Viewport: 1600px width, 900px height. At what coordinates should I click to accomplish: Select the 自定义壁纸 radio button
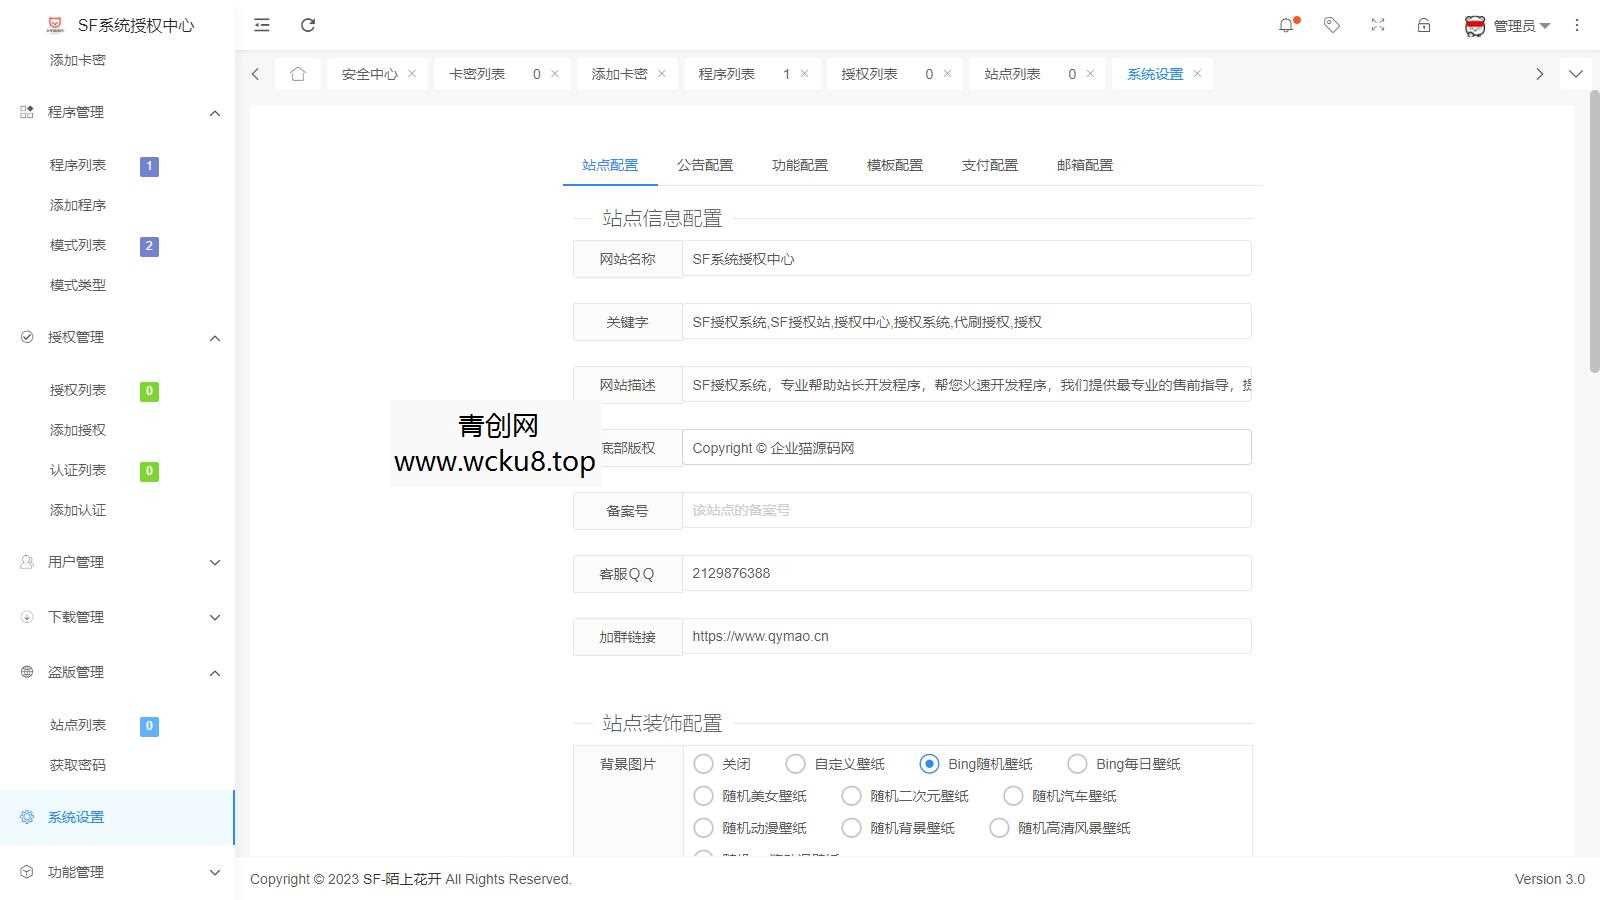(795, 763)
